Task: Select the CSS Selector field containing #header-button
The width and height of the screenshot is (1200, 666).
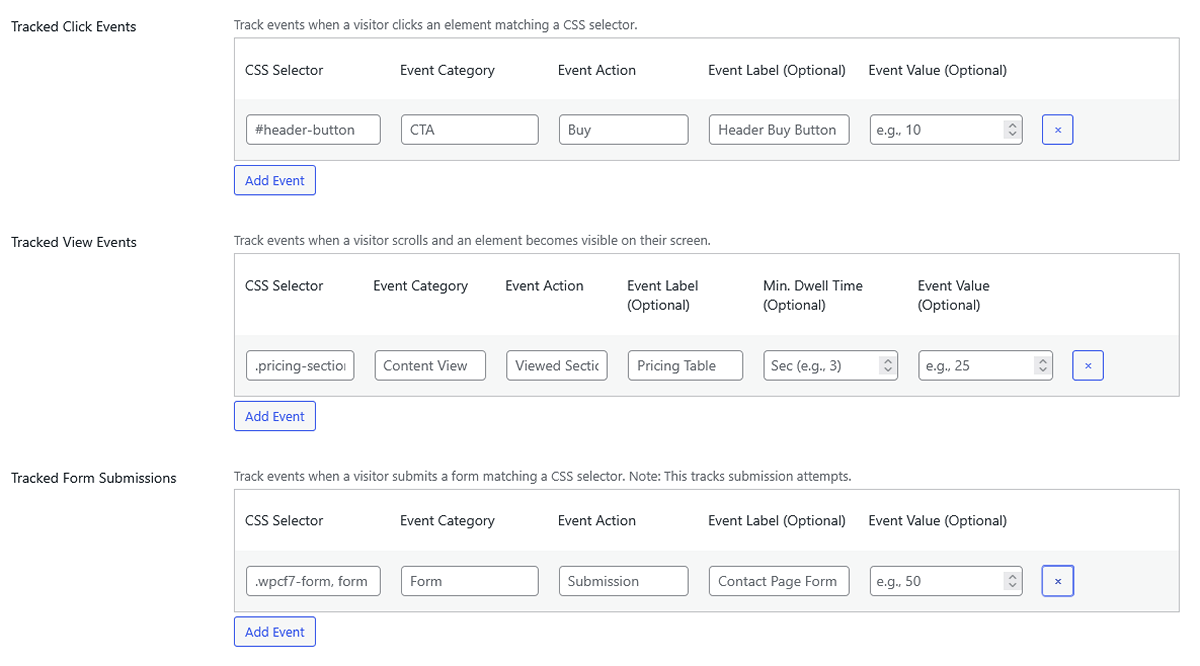Action: click(x=313, y=129)
